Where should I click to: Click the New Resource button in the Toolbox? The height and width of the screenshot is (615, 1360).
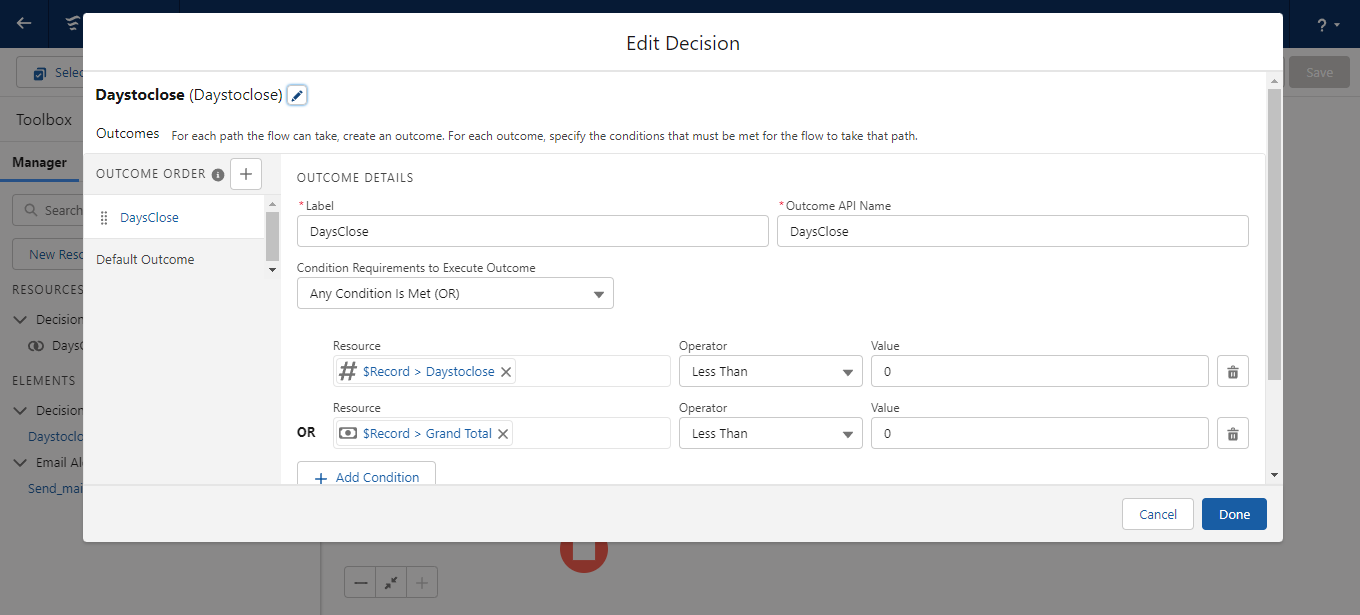[x=48, y=254]
